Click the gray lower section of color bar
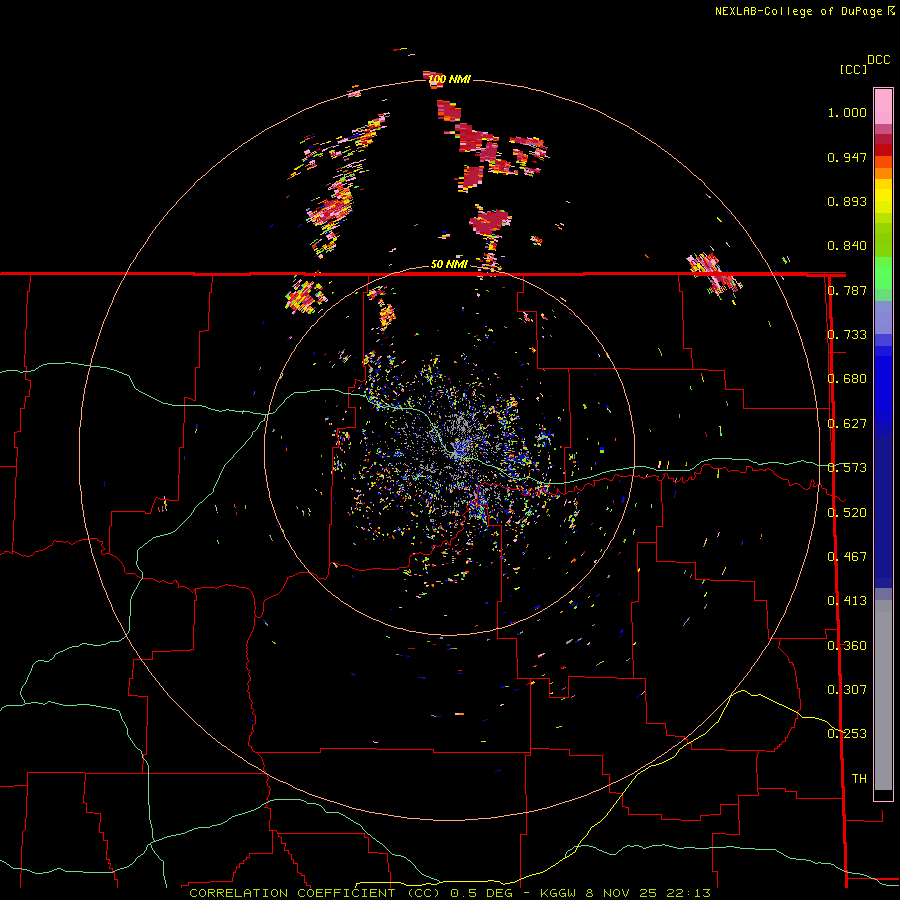900x900 pixels. point(883,695)
